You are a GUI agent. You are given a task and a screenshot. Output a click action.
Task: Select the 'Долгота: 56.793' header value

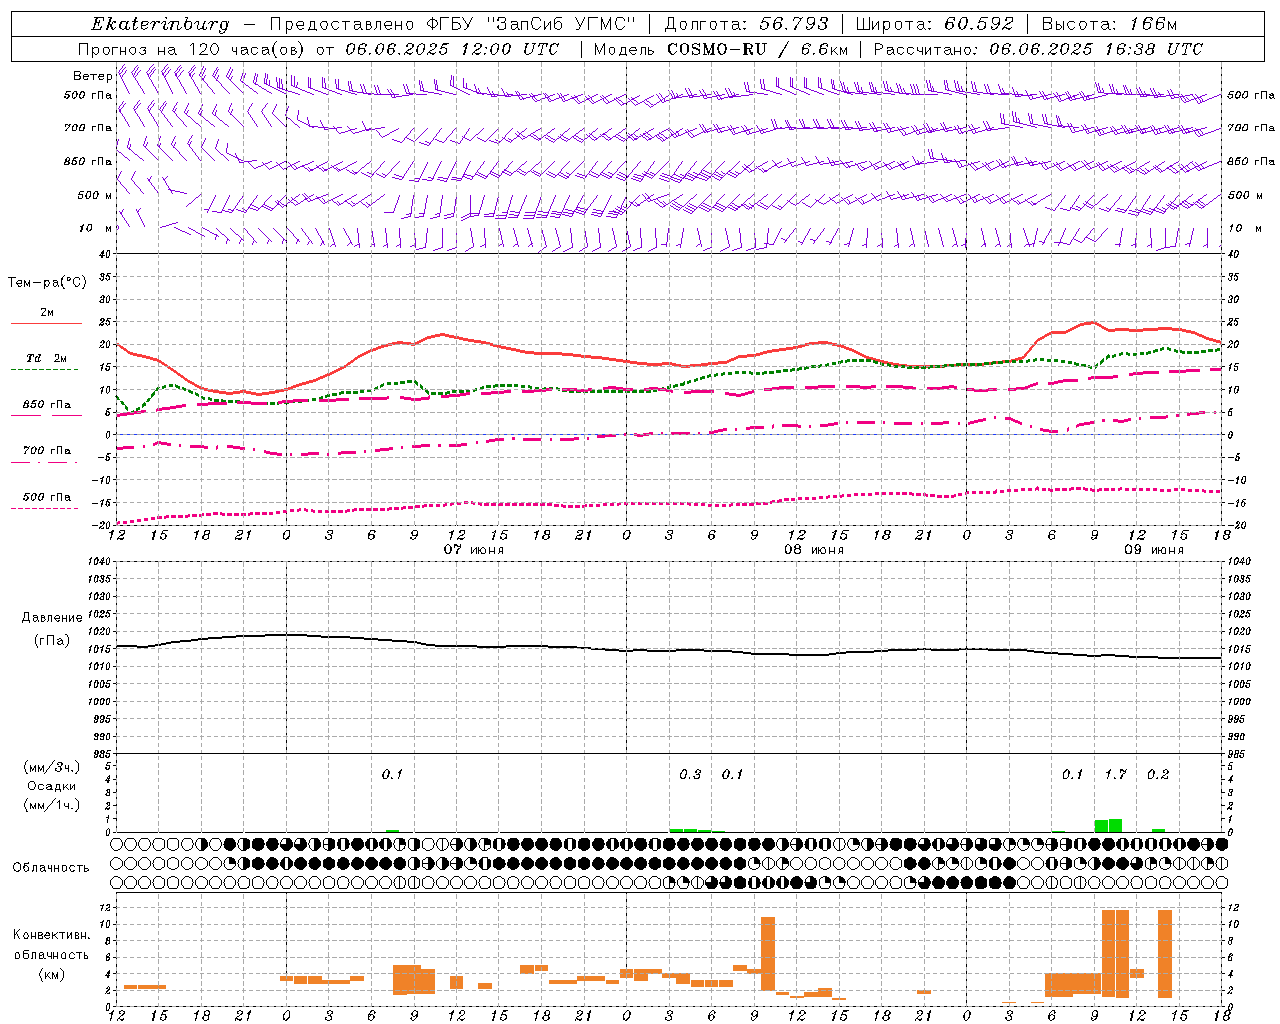tap(745, 24)
